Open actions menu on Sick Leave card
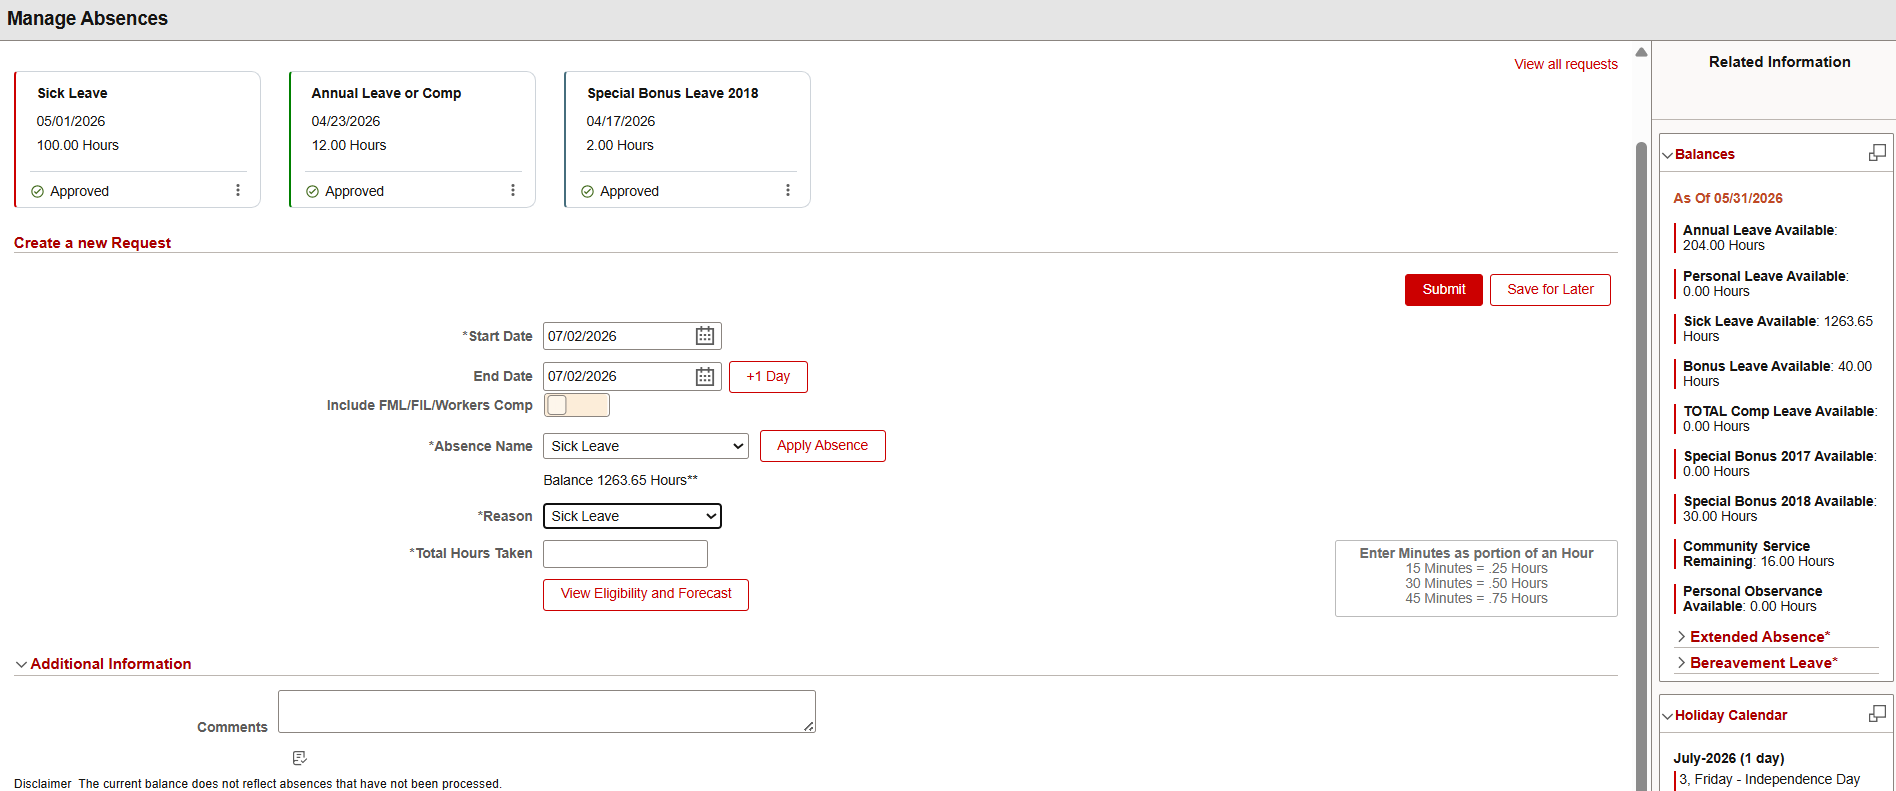 click(238, 190)
